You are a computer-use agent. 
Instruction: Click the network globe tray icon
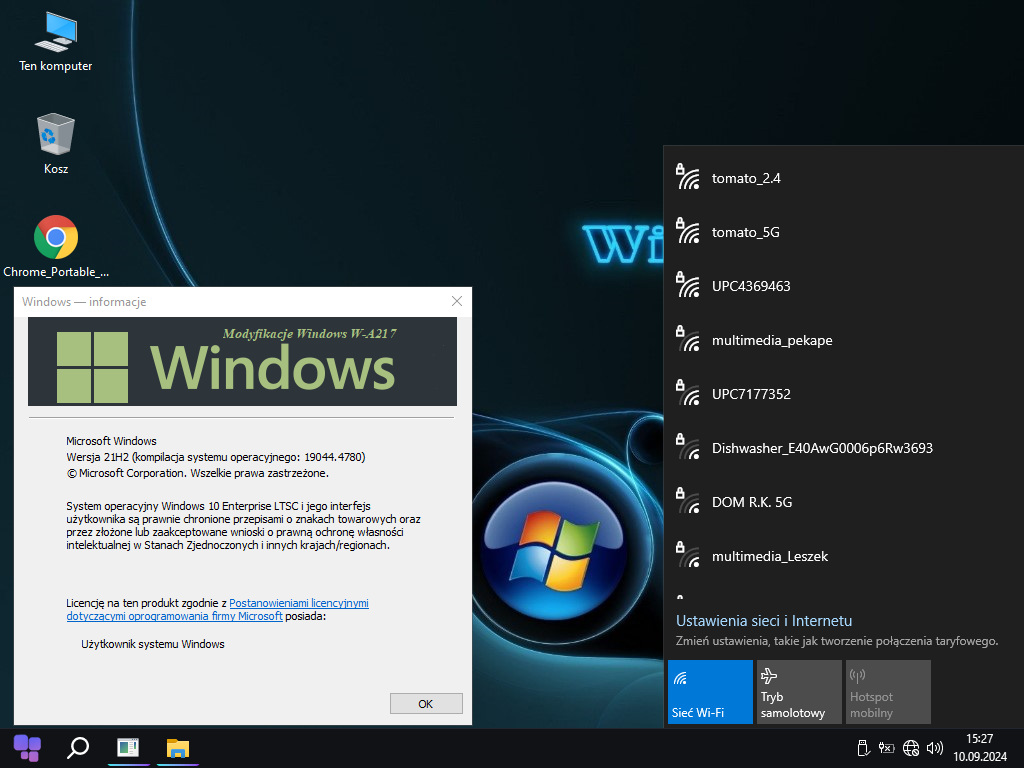point(910,748)
